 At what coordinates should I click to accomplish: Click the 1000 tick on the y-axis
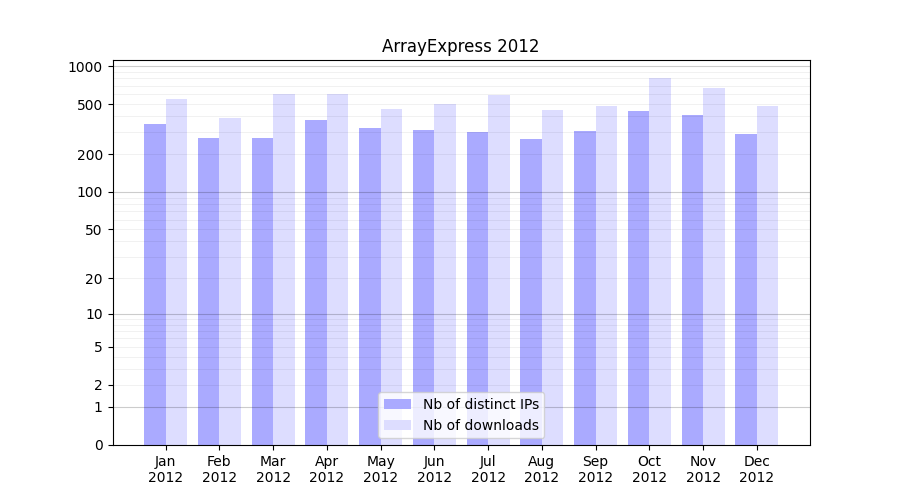86,67
